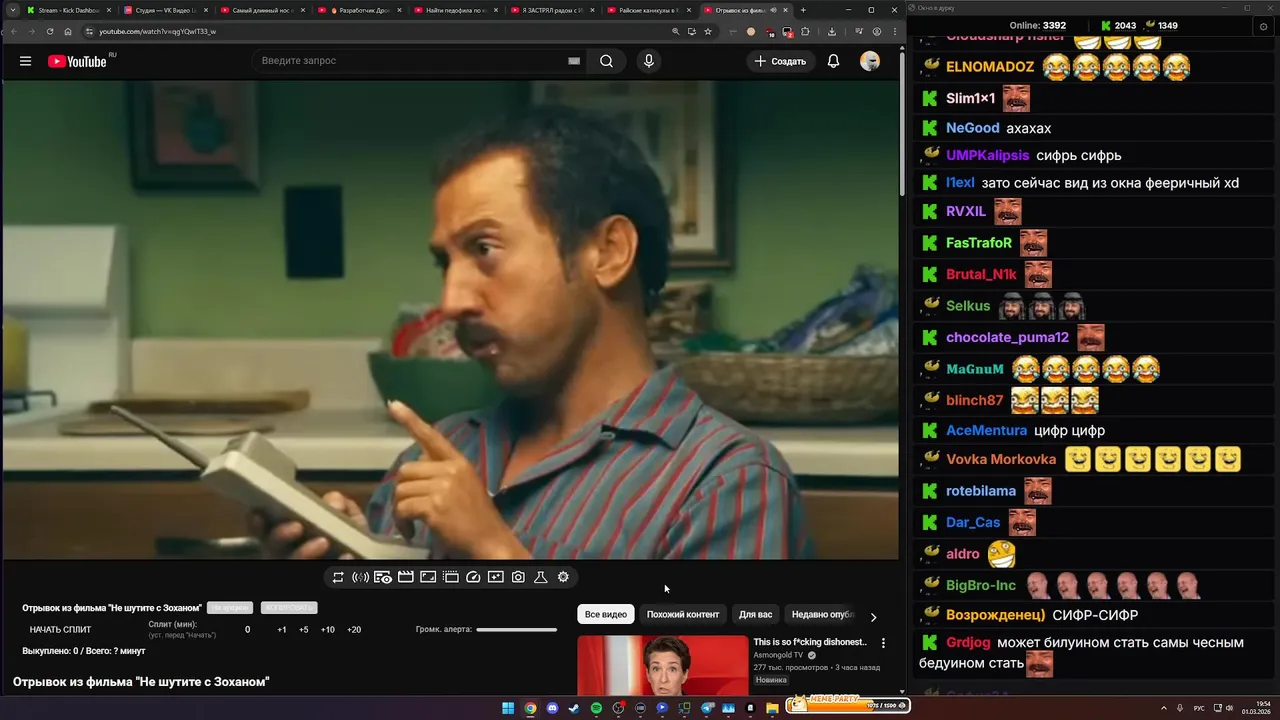Open YouTube notifications bell
Screen dimensions: 1280x720
click(833, 61)
